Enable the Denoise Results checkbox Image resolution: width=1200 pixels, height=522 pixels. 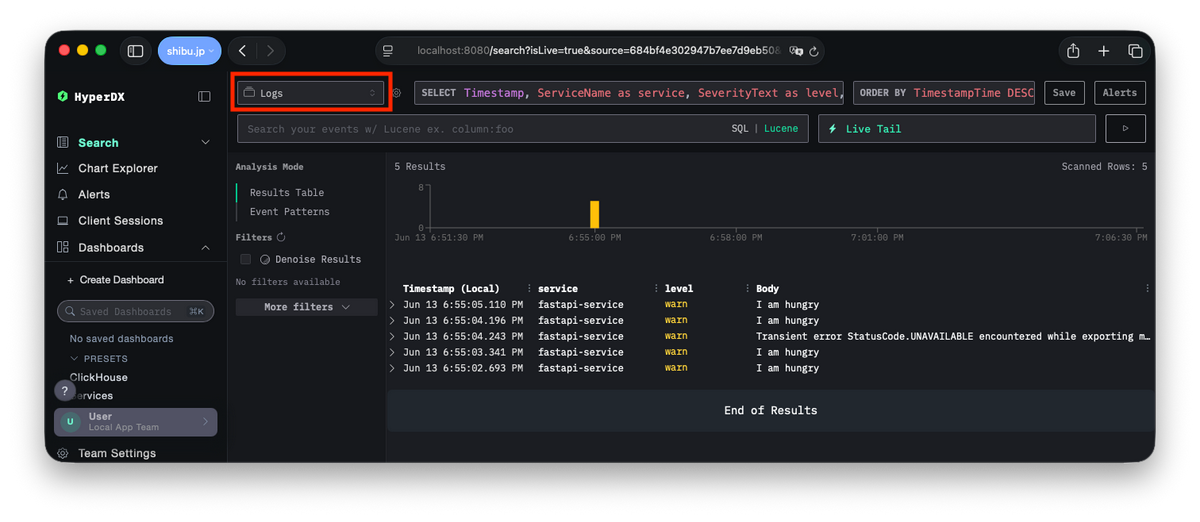point(245,259)
